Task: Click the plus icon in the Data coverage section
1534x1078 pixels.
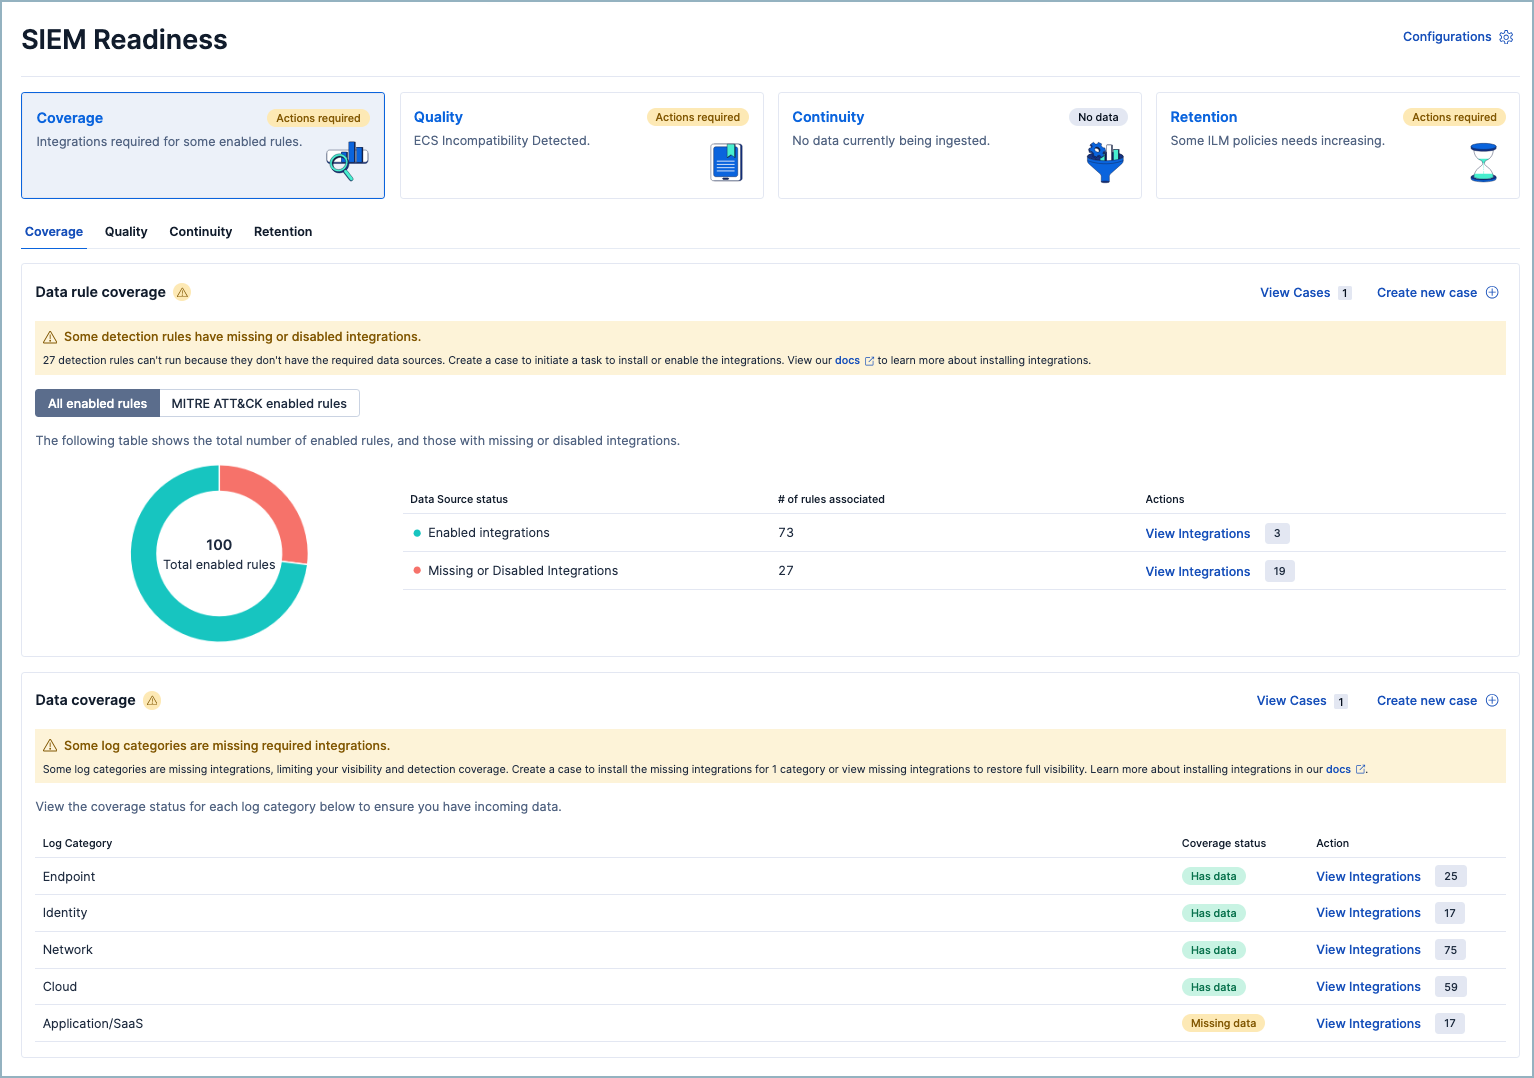Action: point(1492,700)
